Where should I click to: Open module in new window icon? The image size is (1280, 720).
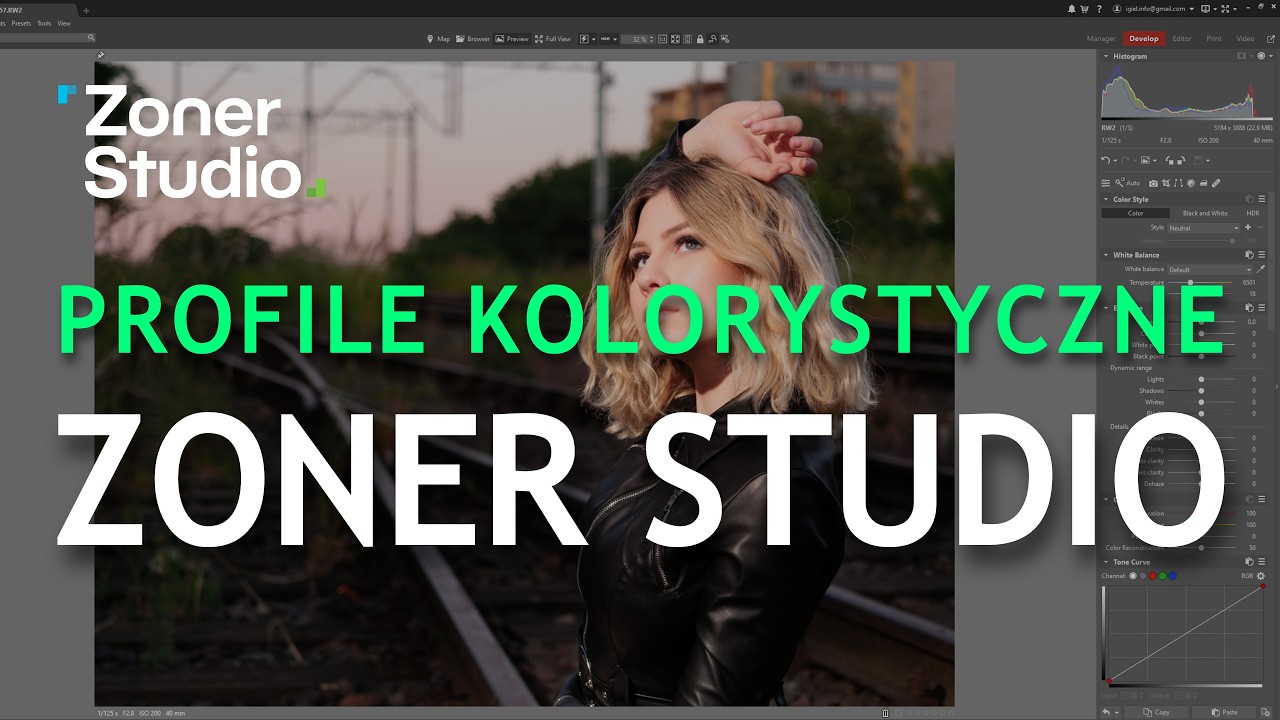point(1270,39)
